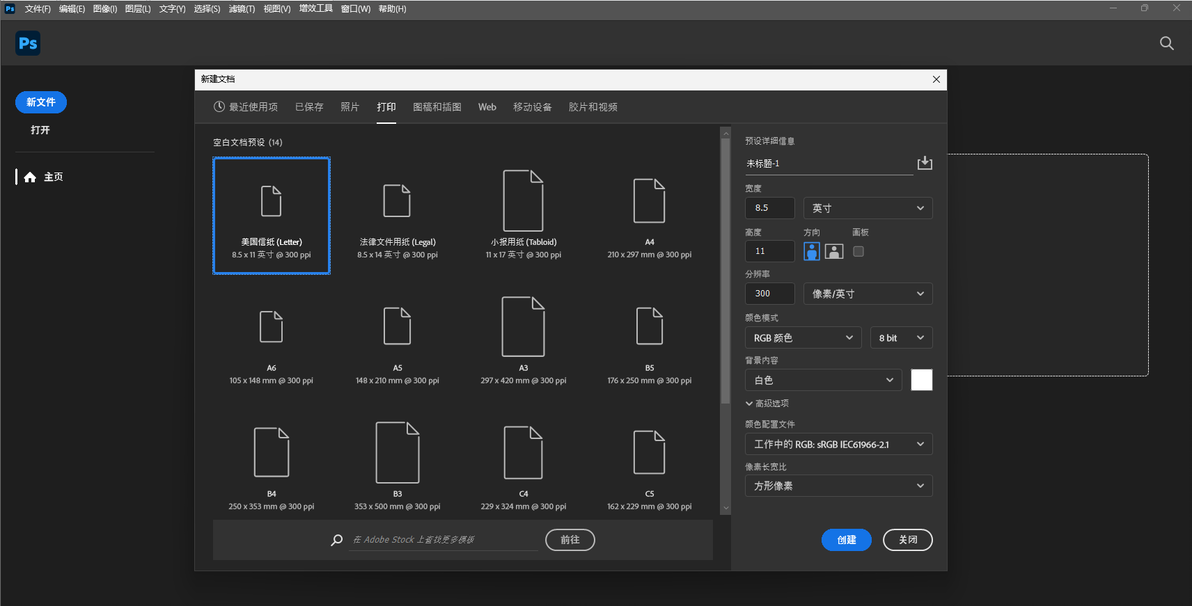Open the 编辑(E) menu
1192x606 pixels.
tap(72, 9)
